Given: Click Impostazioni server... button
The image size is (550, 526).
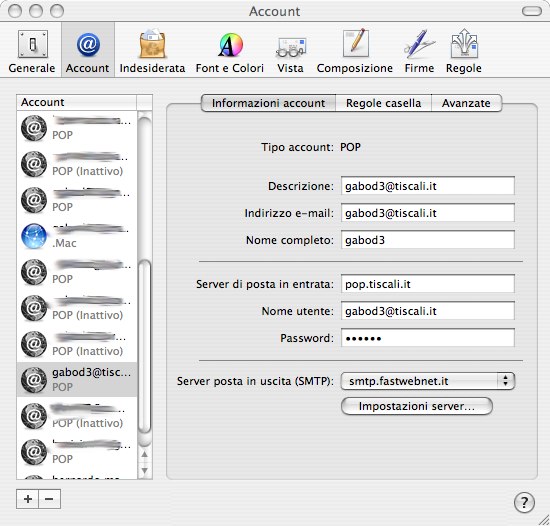Looking at the screenshot, I should (x=417, y=406).
